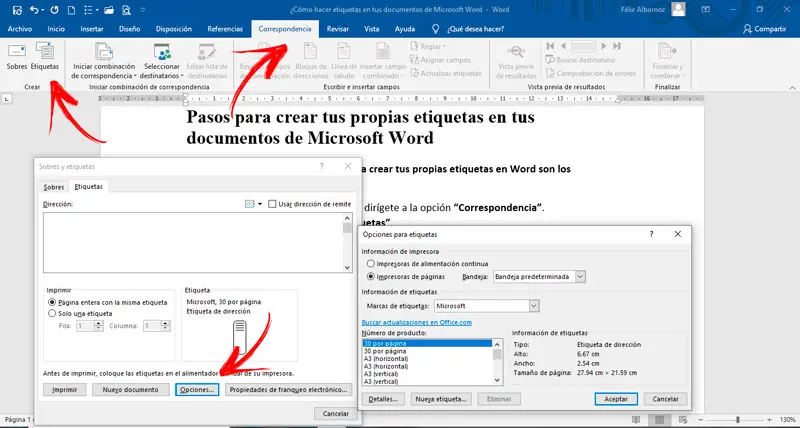800x428 pixels.
Task: Click the 130% zoom level in status bar
Action: click(x=788, y=419)
